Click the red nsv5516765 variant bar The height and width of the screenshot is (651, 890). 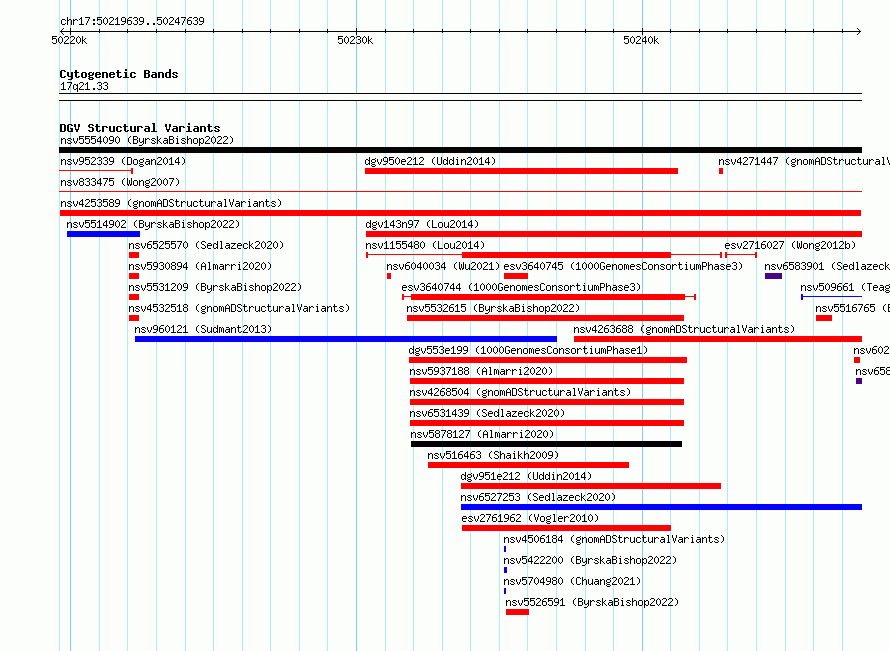point(824,318)
